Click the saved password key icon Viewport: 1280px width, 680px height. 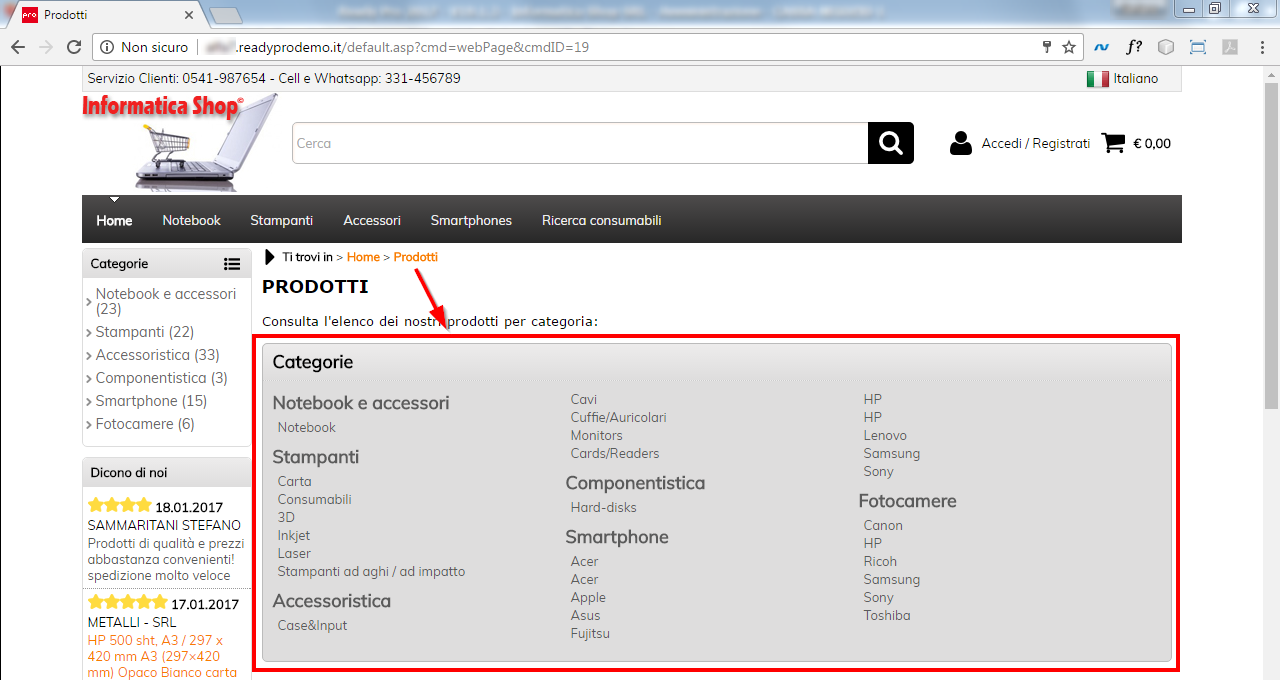(x=1047, y=47)
